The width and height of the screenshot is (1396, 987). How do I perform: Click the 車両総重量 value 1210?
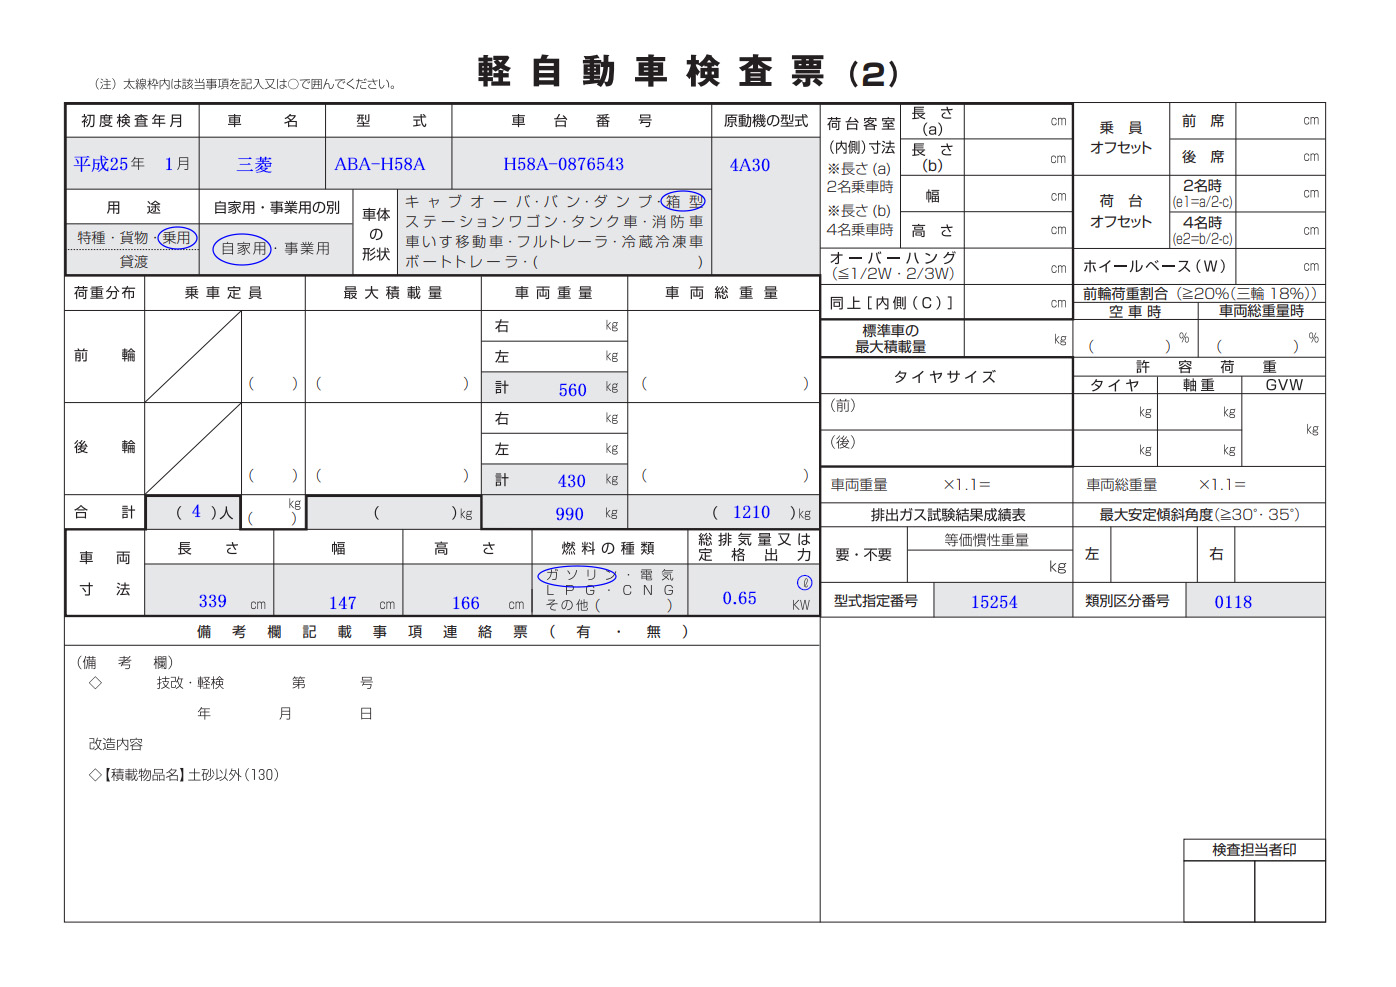coord(751,513)
